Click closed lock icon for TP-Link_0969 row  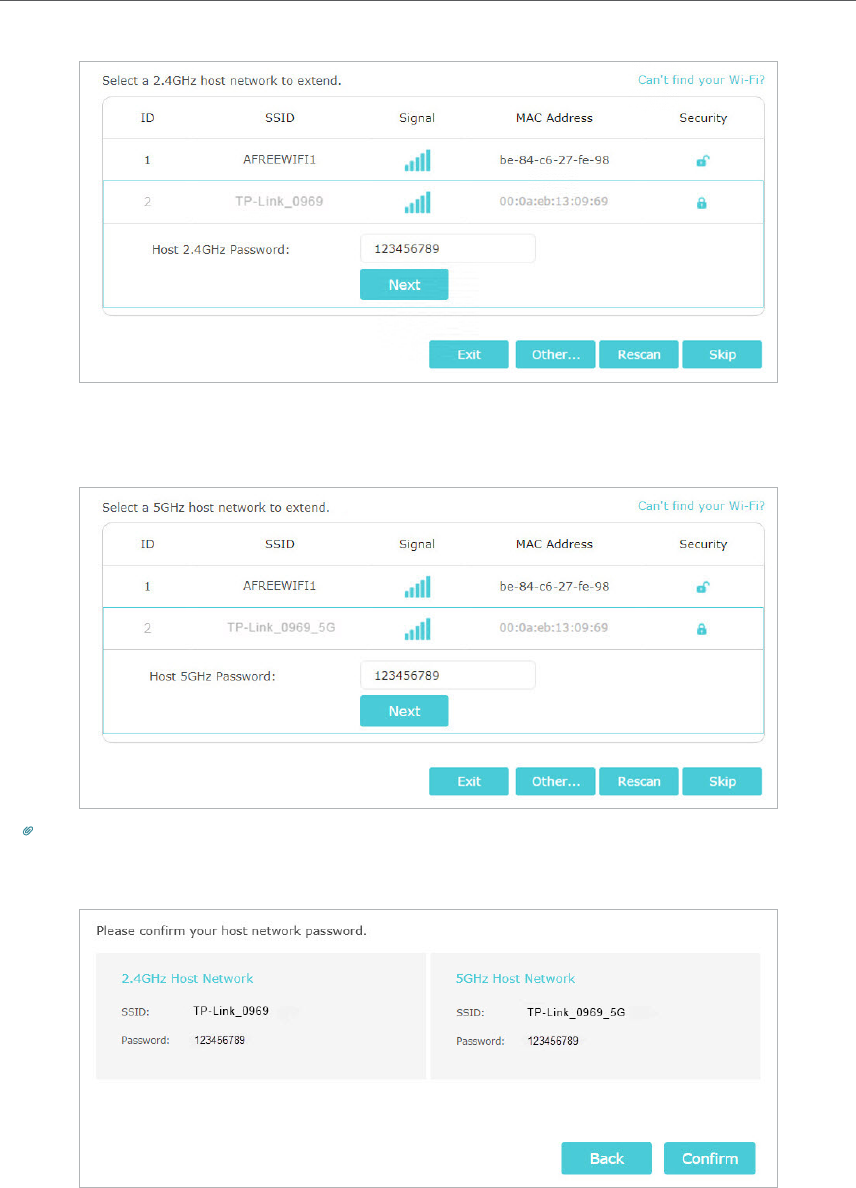pyautogui.click(x=701, y=203)
